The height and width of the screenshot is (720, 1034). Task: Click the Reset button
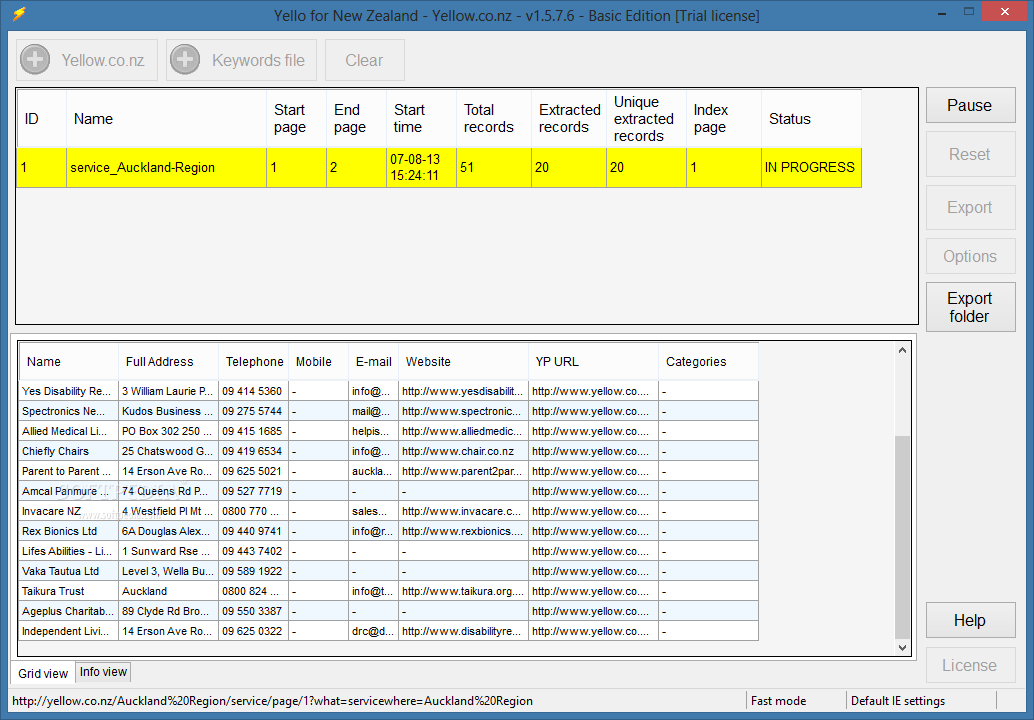[970, 154]
